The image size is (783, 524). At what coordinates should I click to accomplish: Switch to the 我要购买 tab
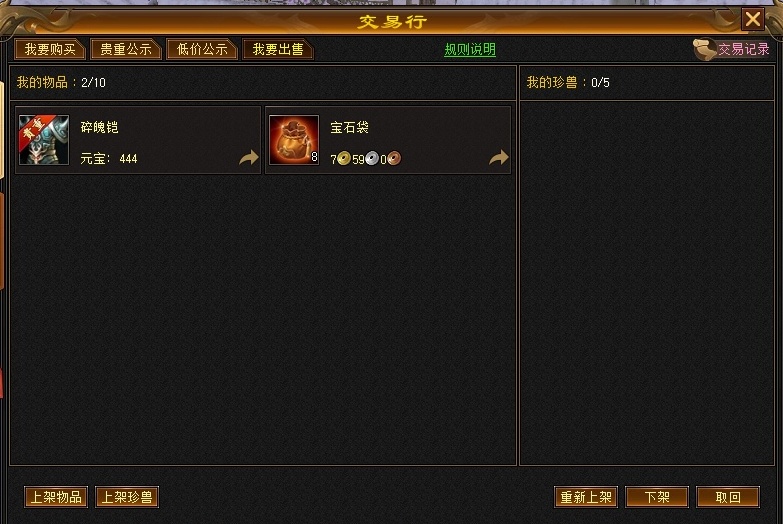pos(50,49)
